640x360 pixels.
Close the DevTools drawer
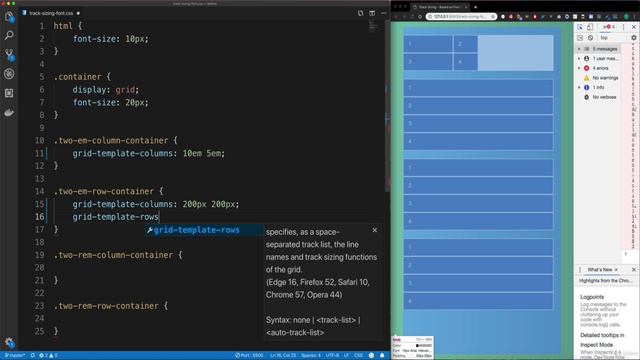[x=633, y=270]
